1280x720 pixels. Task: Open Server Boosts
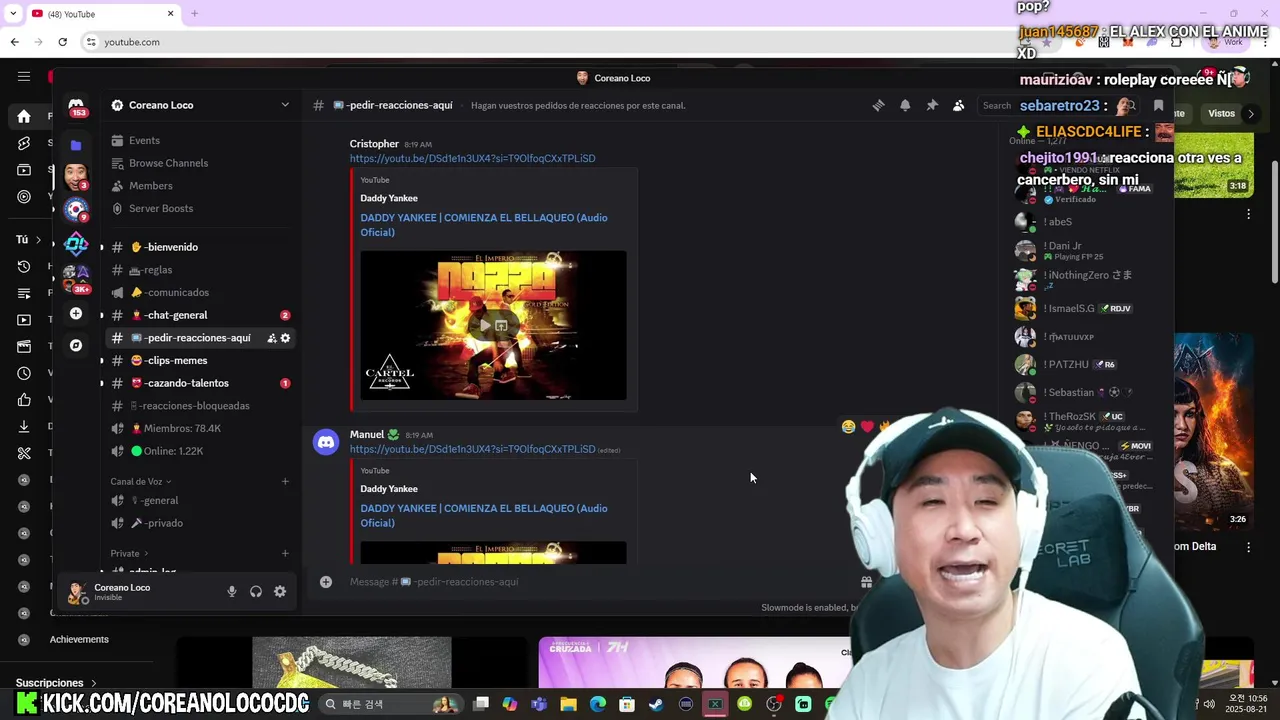200,208
